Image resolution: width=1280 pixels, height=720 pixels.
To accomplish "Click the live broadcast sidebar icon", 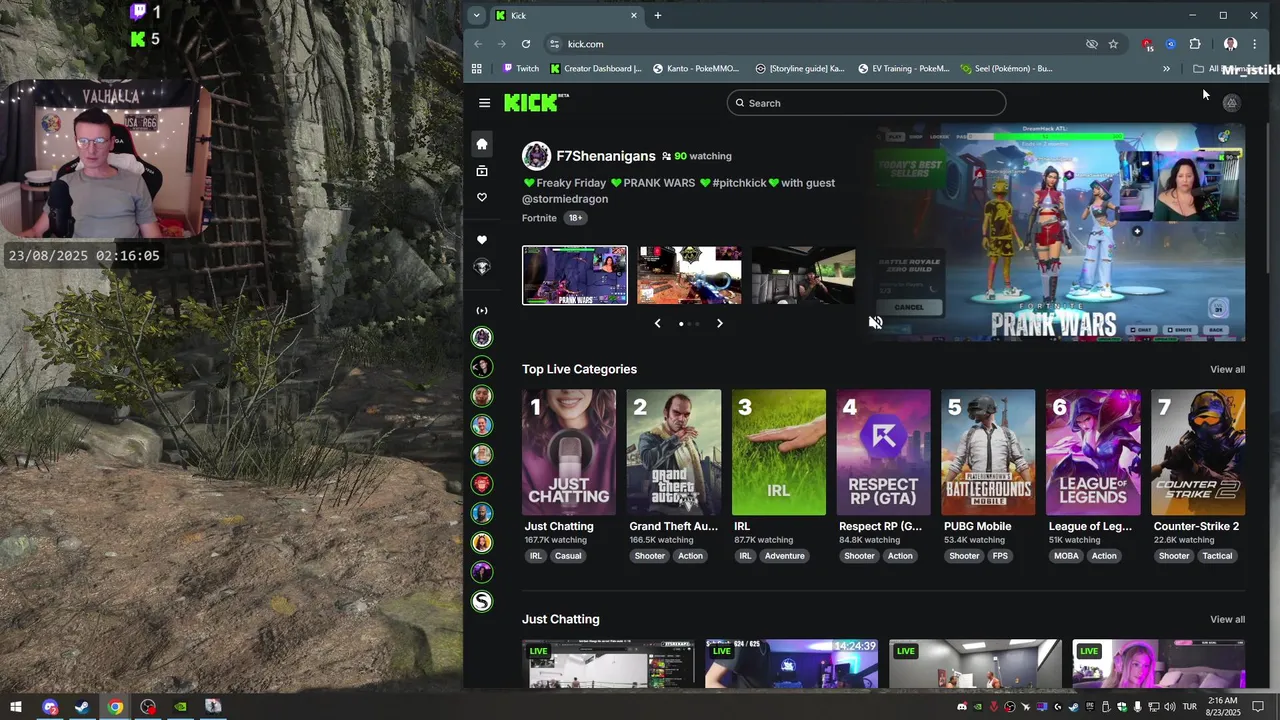I will 482,311.
